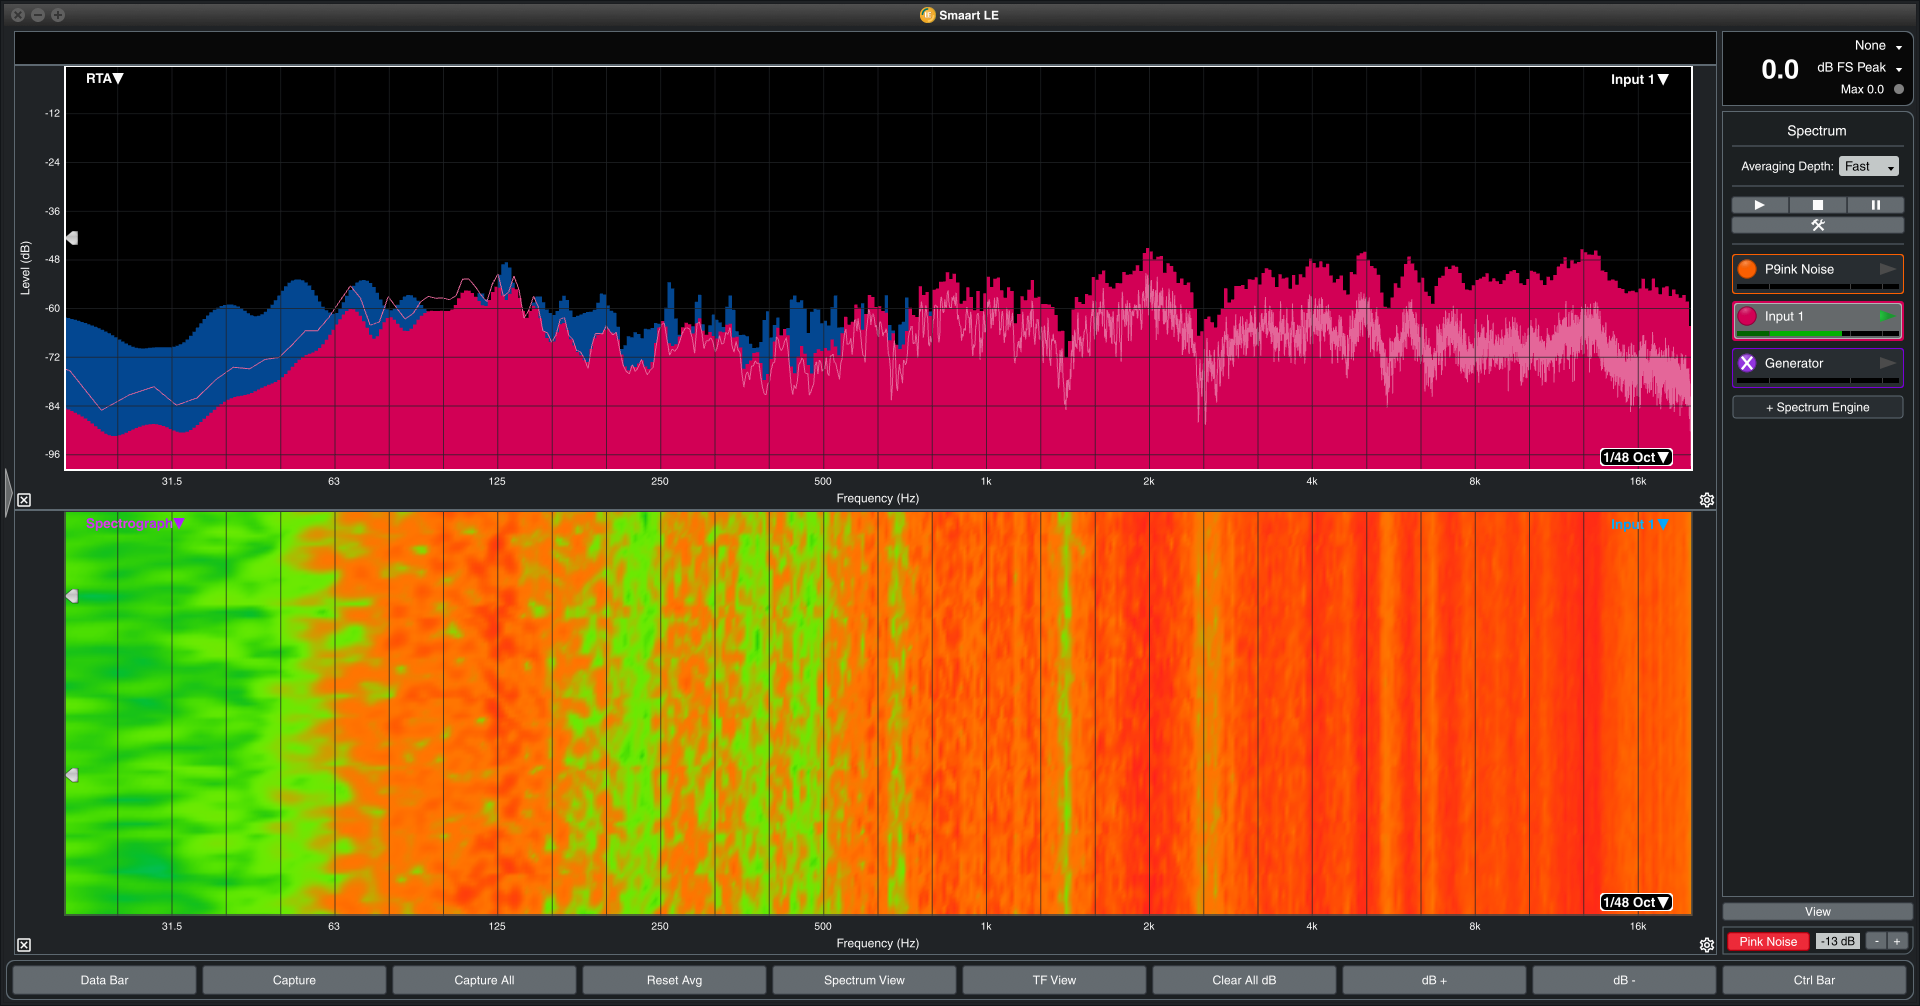The image size is (1920, 1006).
Task: Open Averaging Depth Fast dropdown
Action: [x=1868, y=166]
